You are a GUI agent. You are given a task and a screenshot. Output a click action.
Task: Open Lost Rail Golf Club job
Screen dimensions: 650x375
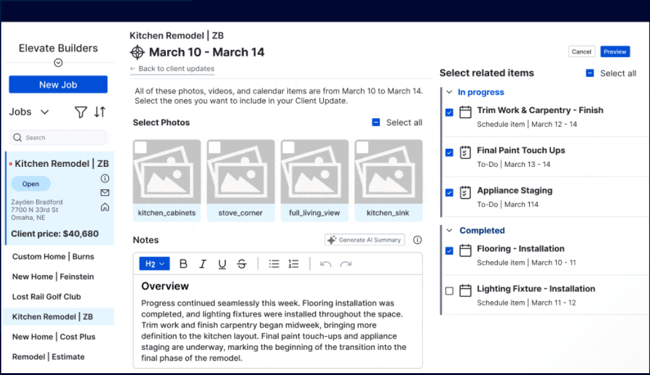(46, 297)
